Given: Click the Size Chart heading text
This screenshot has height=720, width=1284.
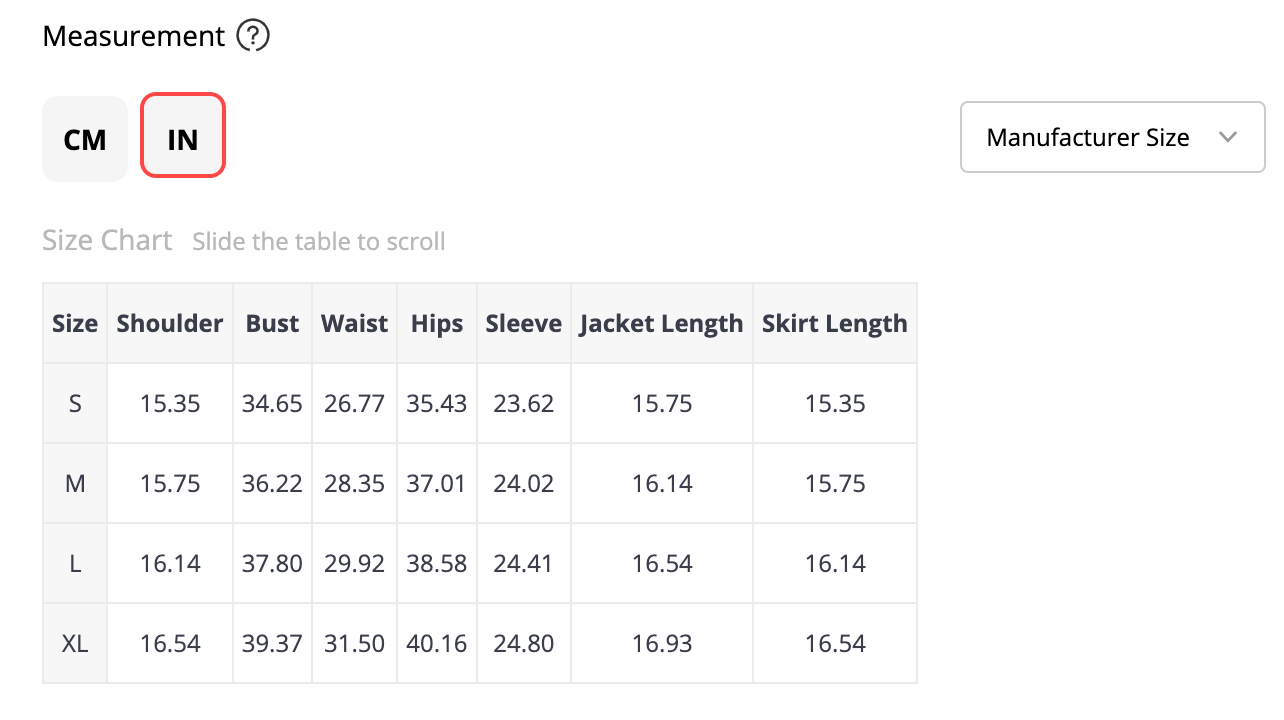Looking at the screenshot, I should 107,241.
